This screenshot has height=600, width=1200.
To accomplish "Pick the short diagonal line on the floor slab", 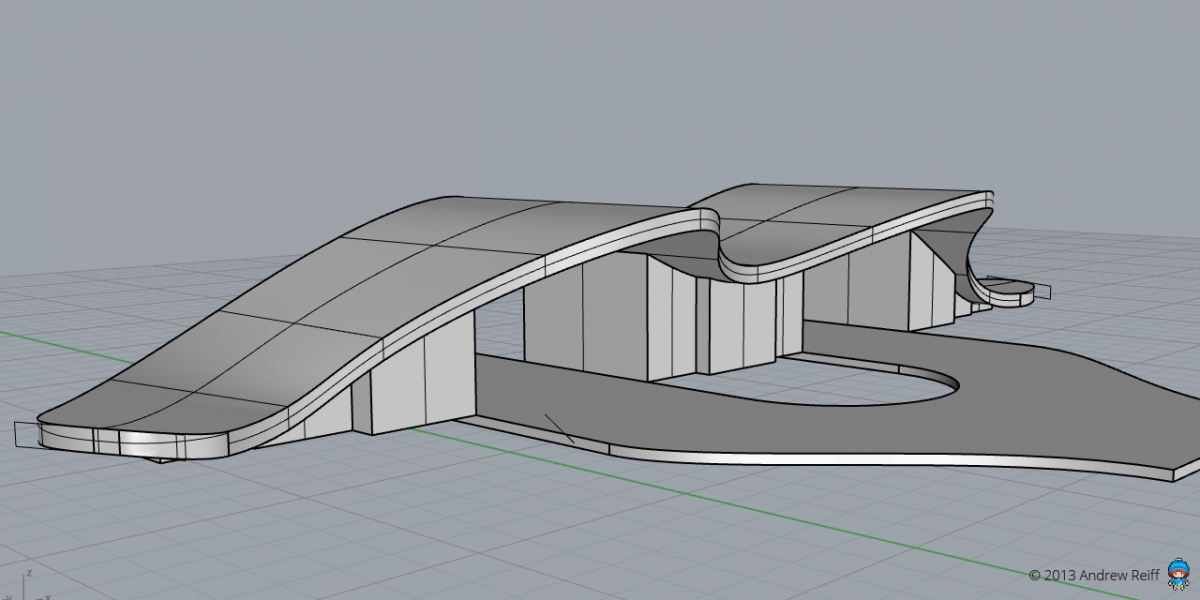I will point(558,428).
